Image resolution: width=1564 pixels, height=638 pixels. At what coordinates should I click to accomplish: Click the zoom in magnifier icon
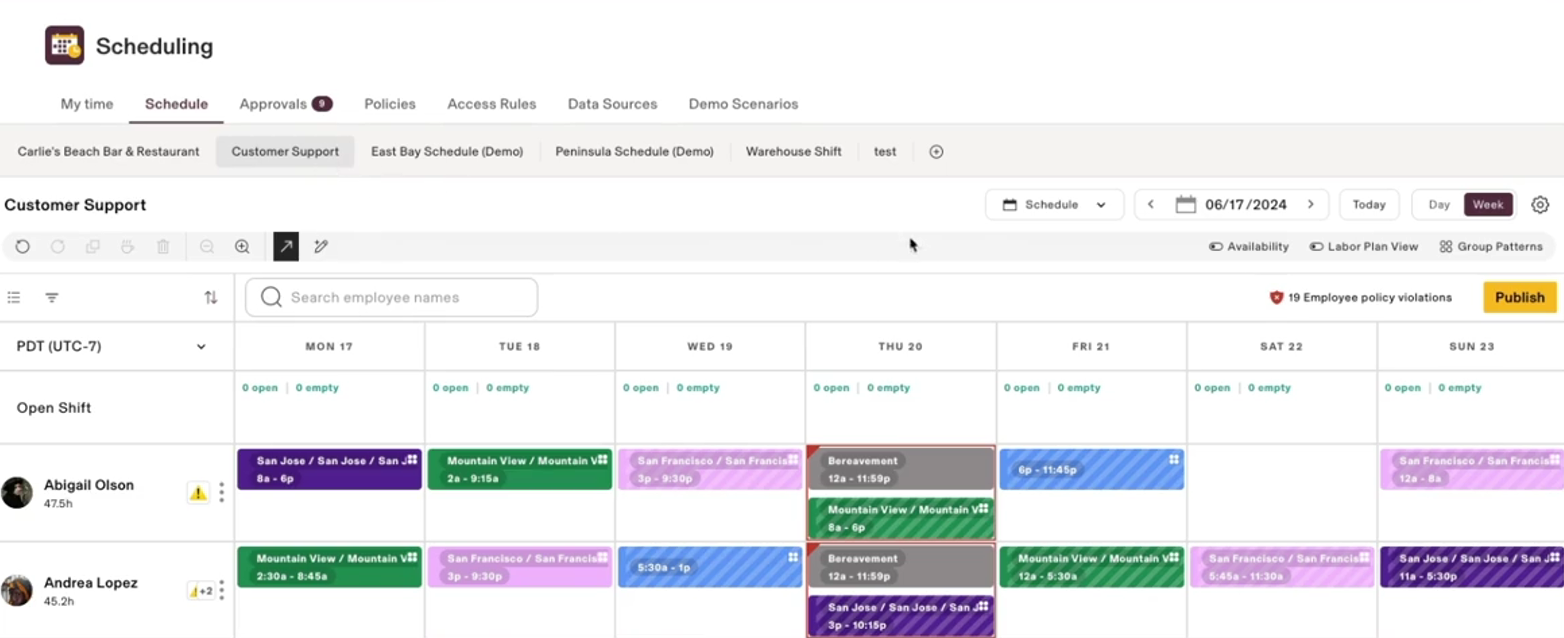(x=242, y=246)
